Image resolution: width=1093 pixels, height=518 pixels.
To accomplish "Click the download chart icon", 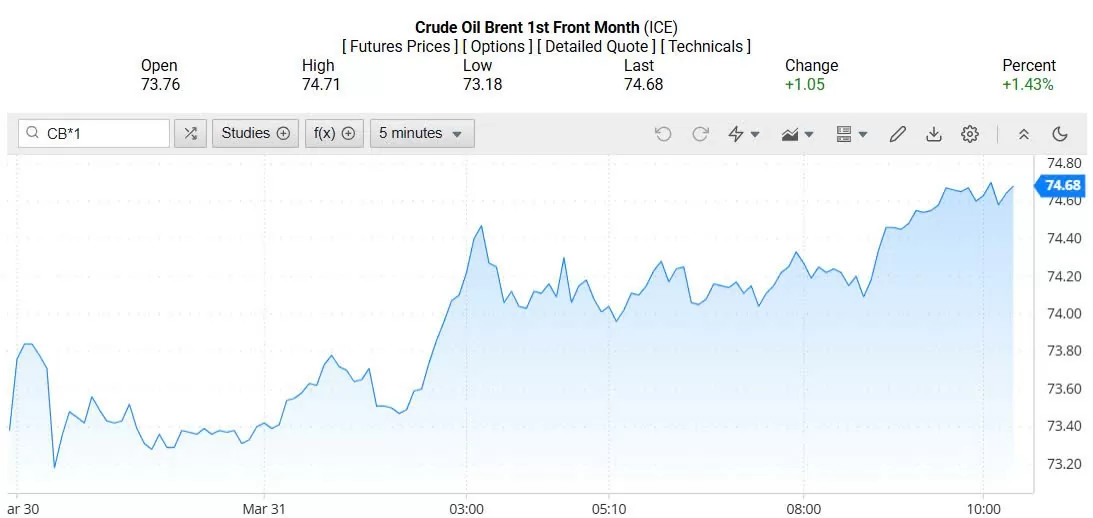I will click(934, 134).
